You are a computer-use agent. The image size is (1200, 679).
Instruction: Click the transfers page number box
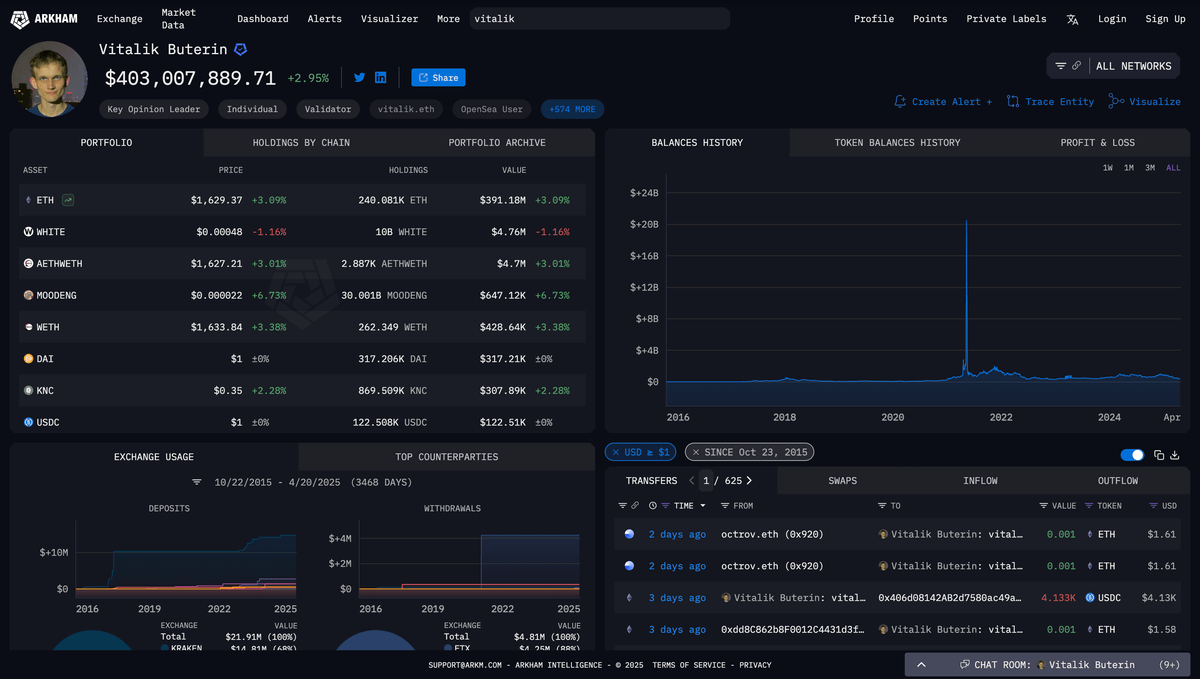(x=706, y=481)
